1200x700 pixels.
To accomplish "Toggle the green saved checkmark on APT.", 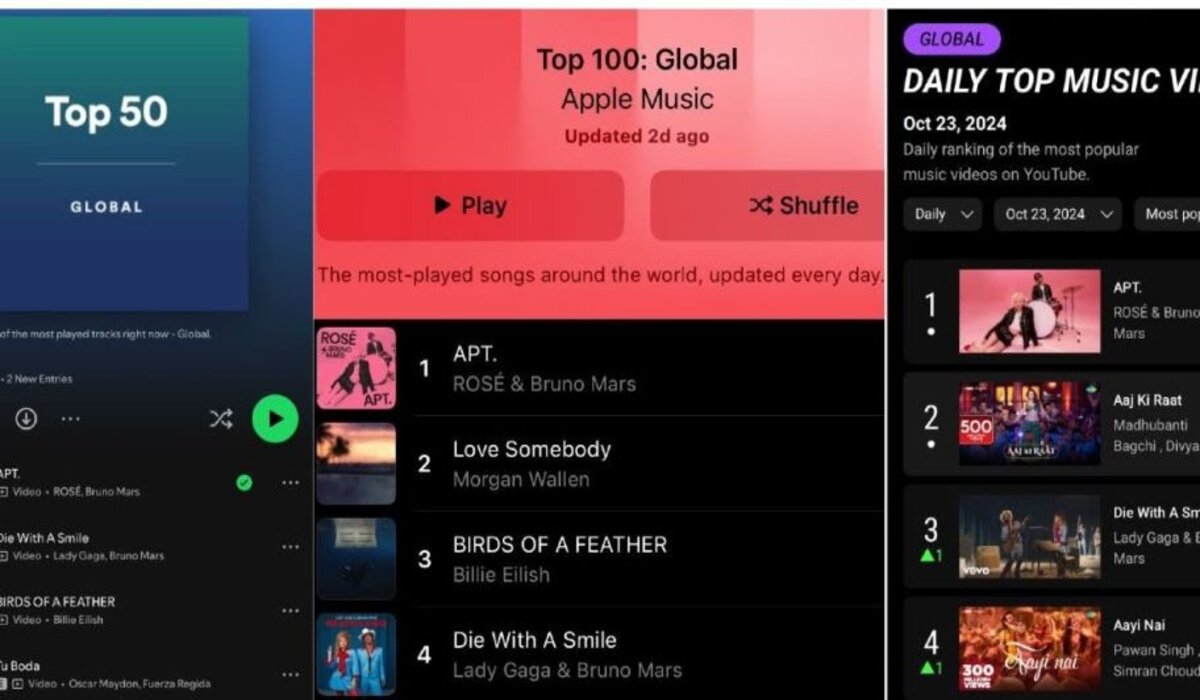I will coord(244,483).
